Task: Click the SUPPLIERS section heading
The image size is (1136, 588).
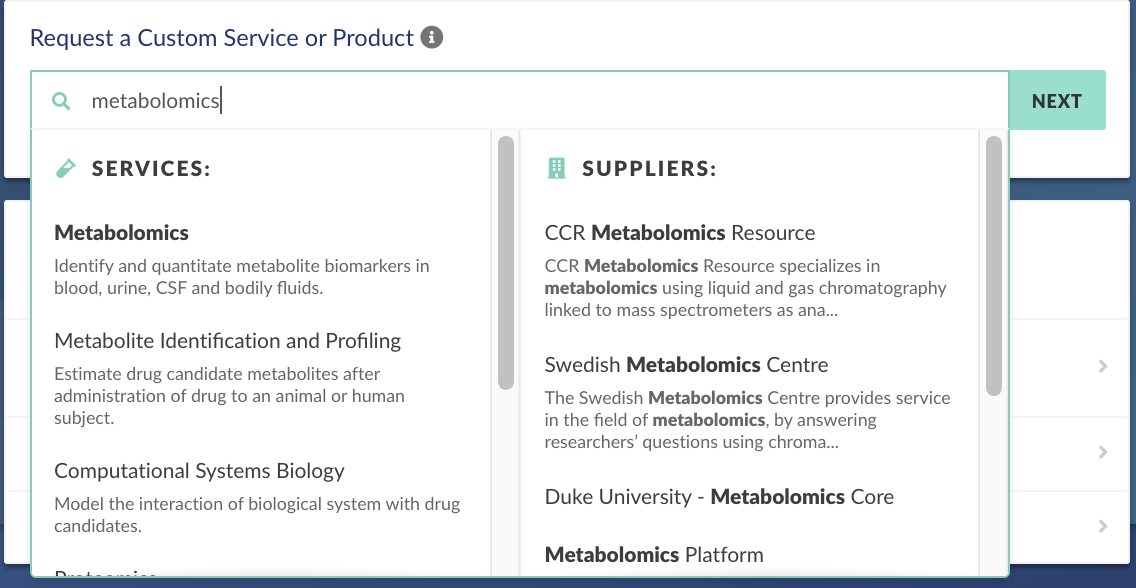Action: click(x=649, y=169)
